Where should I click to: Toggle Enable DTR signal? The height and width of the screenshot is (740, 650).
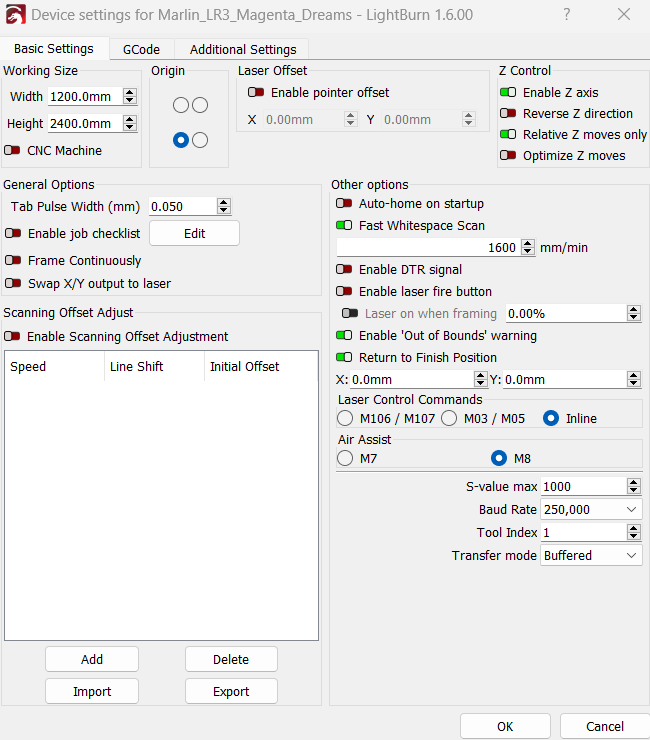point(344,269)
